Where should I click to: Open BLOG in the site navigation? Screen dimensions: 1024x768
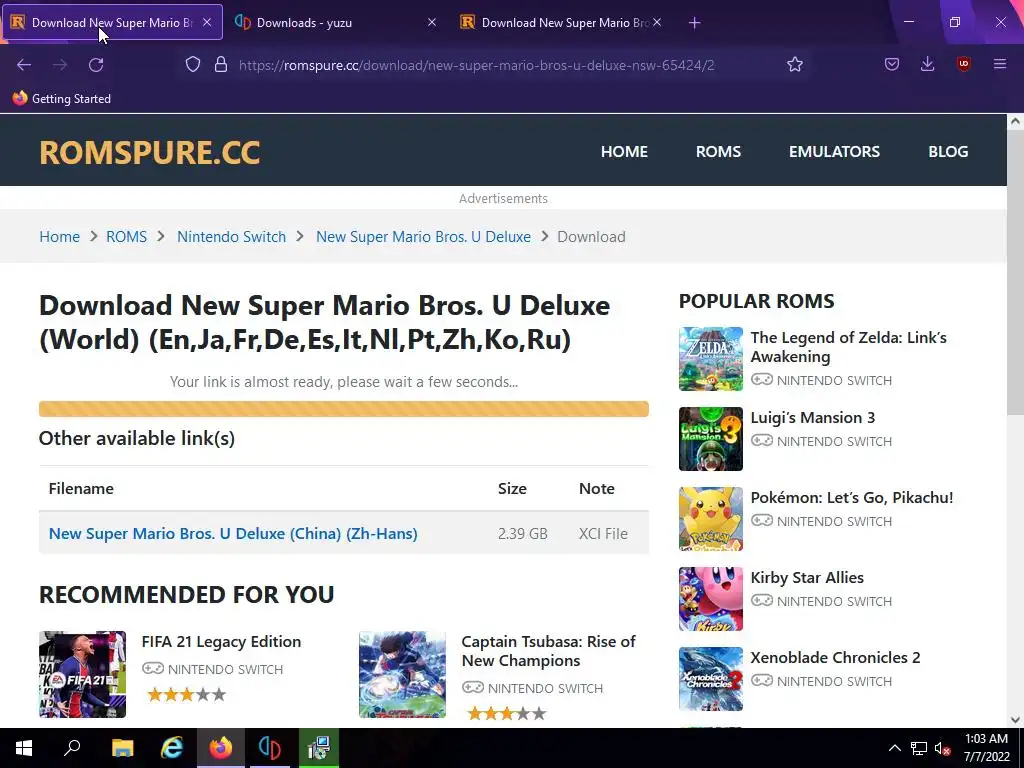click(x=948, y=152)
